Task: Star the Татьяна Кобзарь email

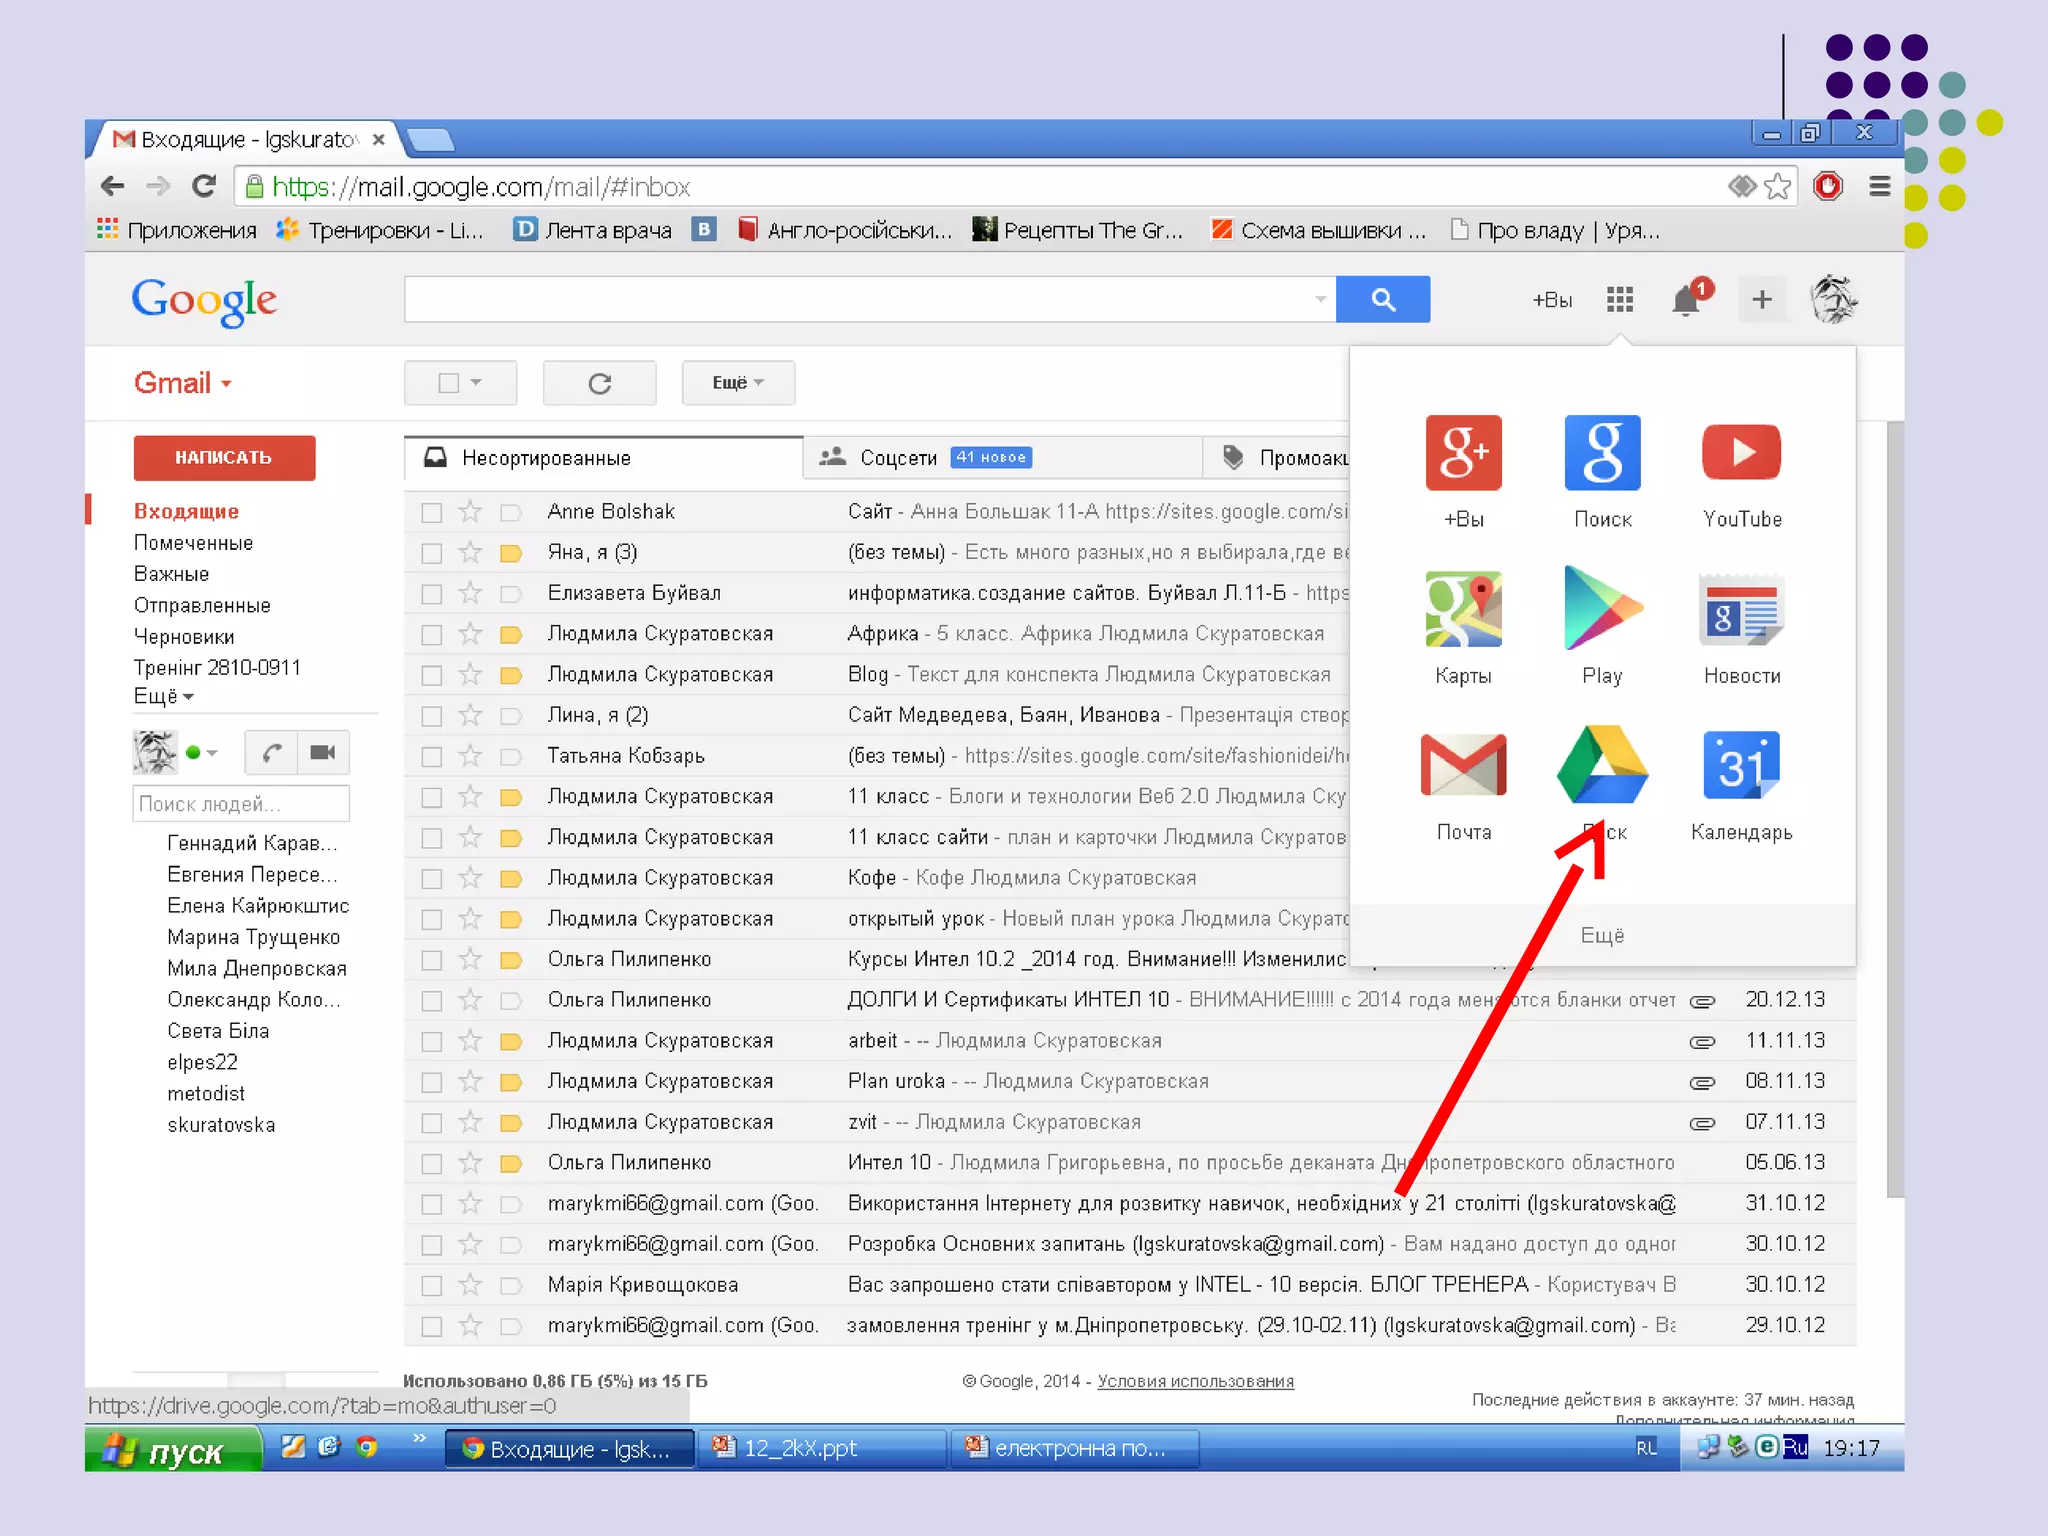Action: click(x=470, y=756)
